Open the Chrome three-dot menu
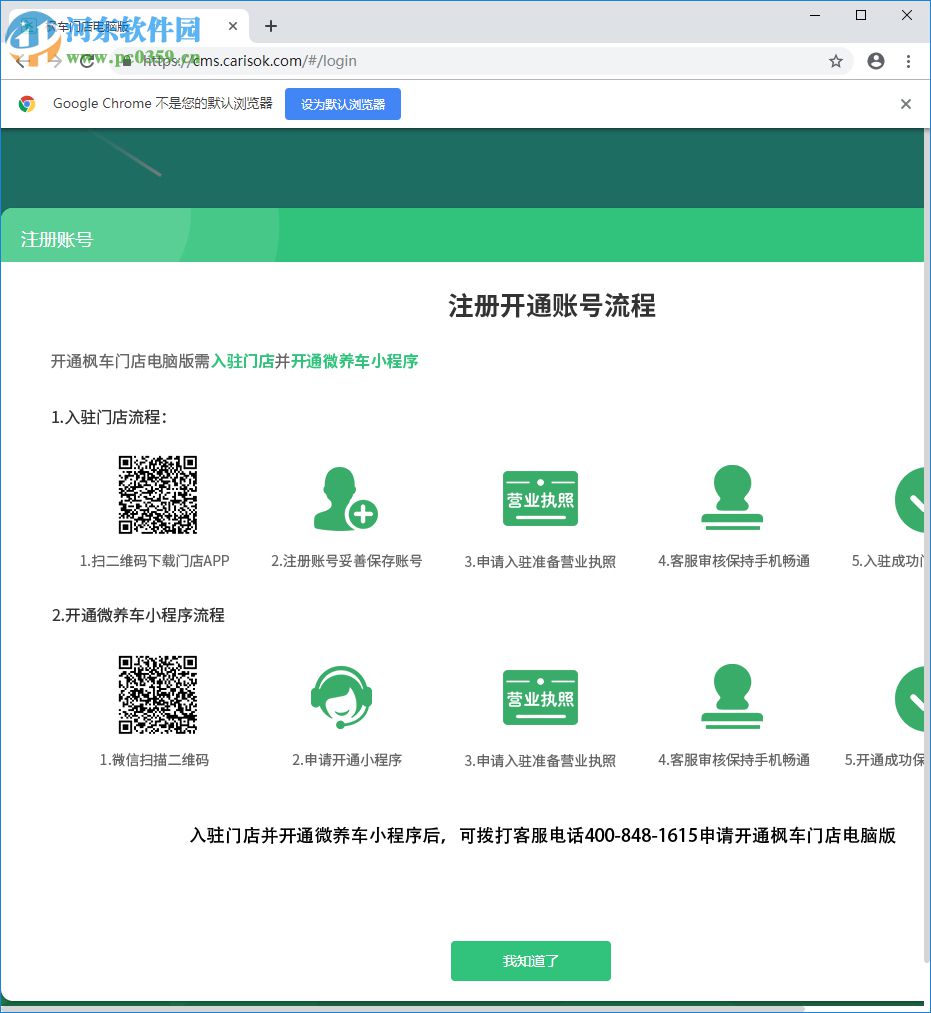This screenshot has width=931, height=1013. pyautogui.click(x=908, y=61)
